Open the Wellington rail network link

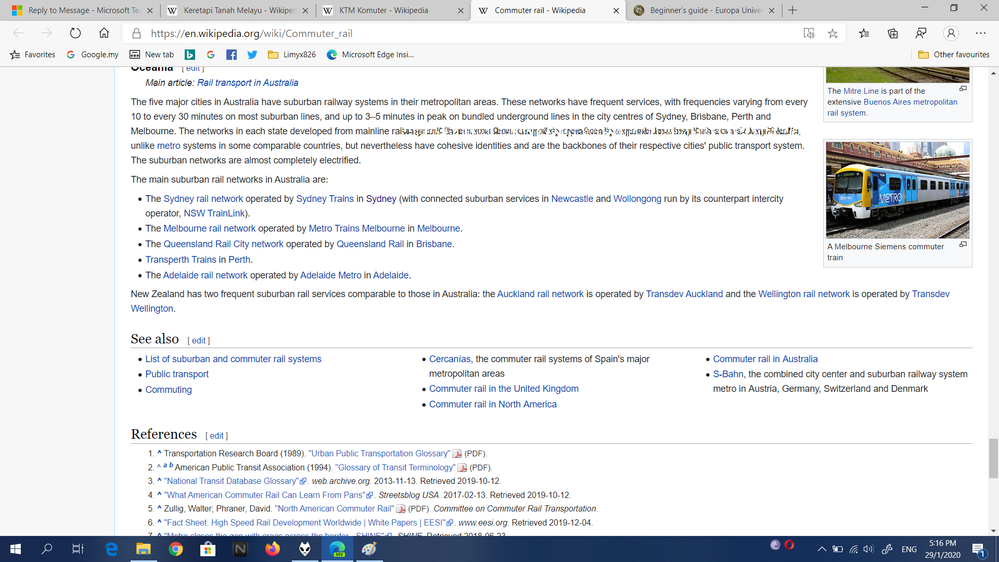pos(804,294)
